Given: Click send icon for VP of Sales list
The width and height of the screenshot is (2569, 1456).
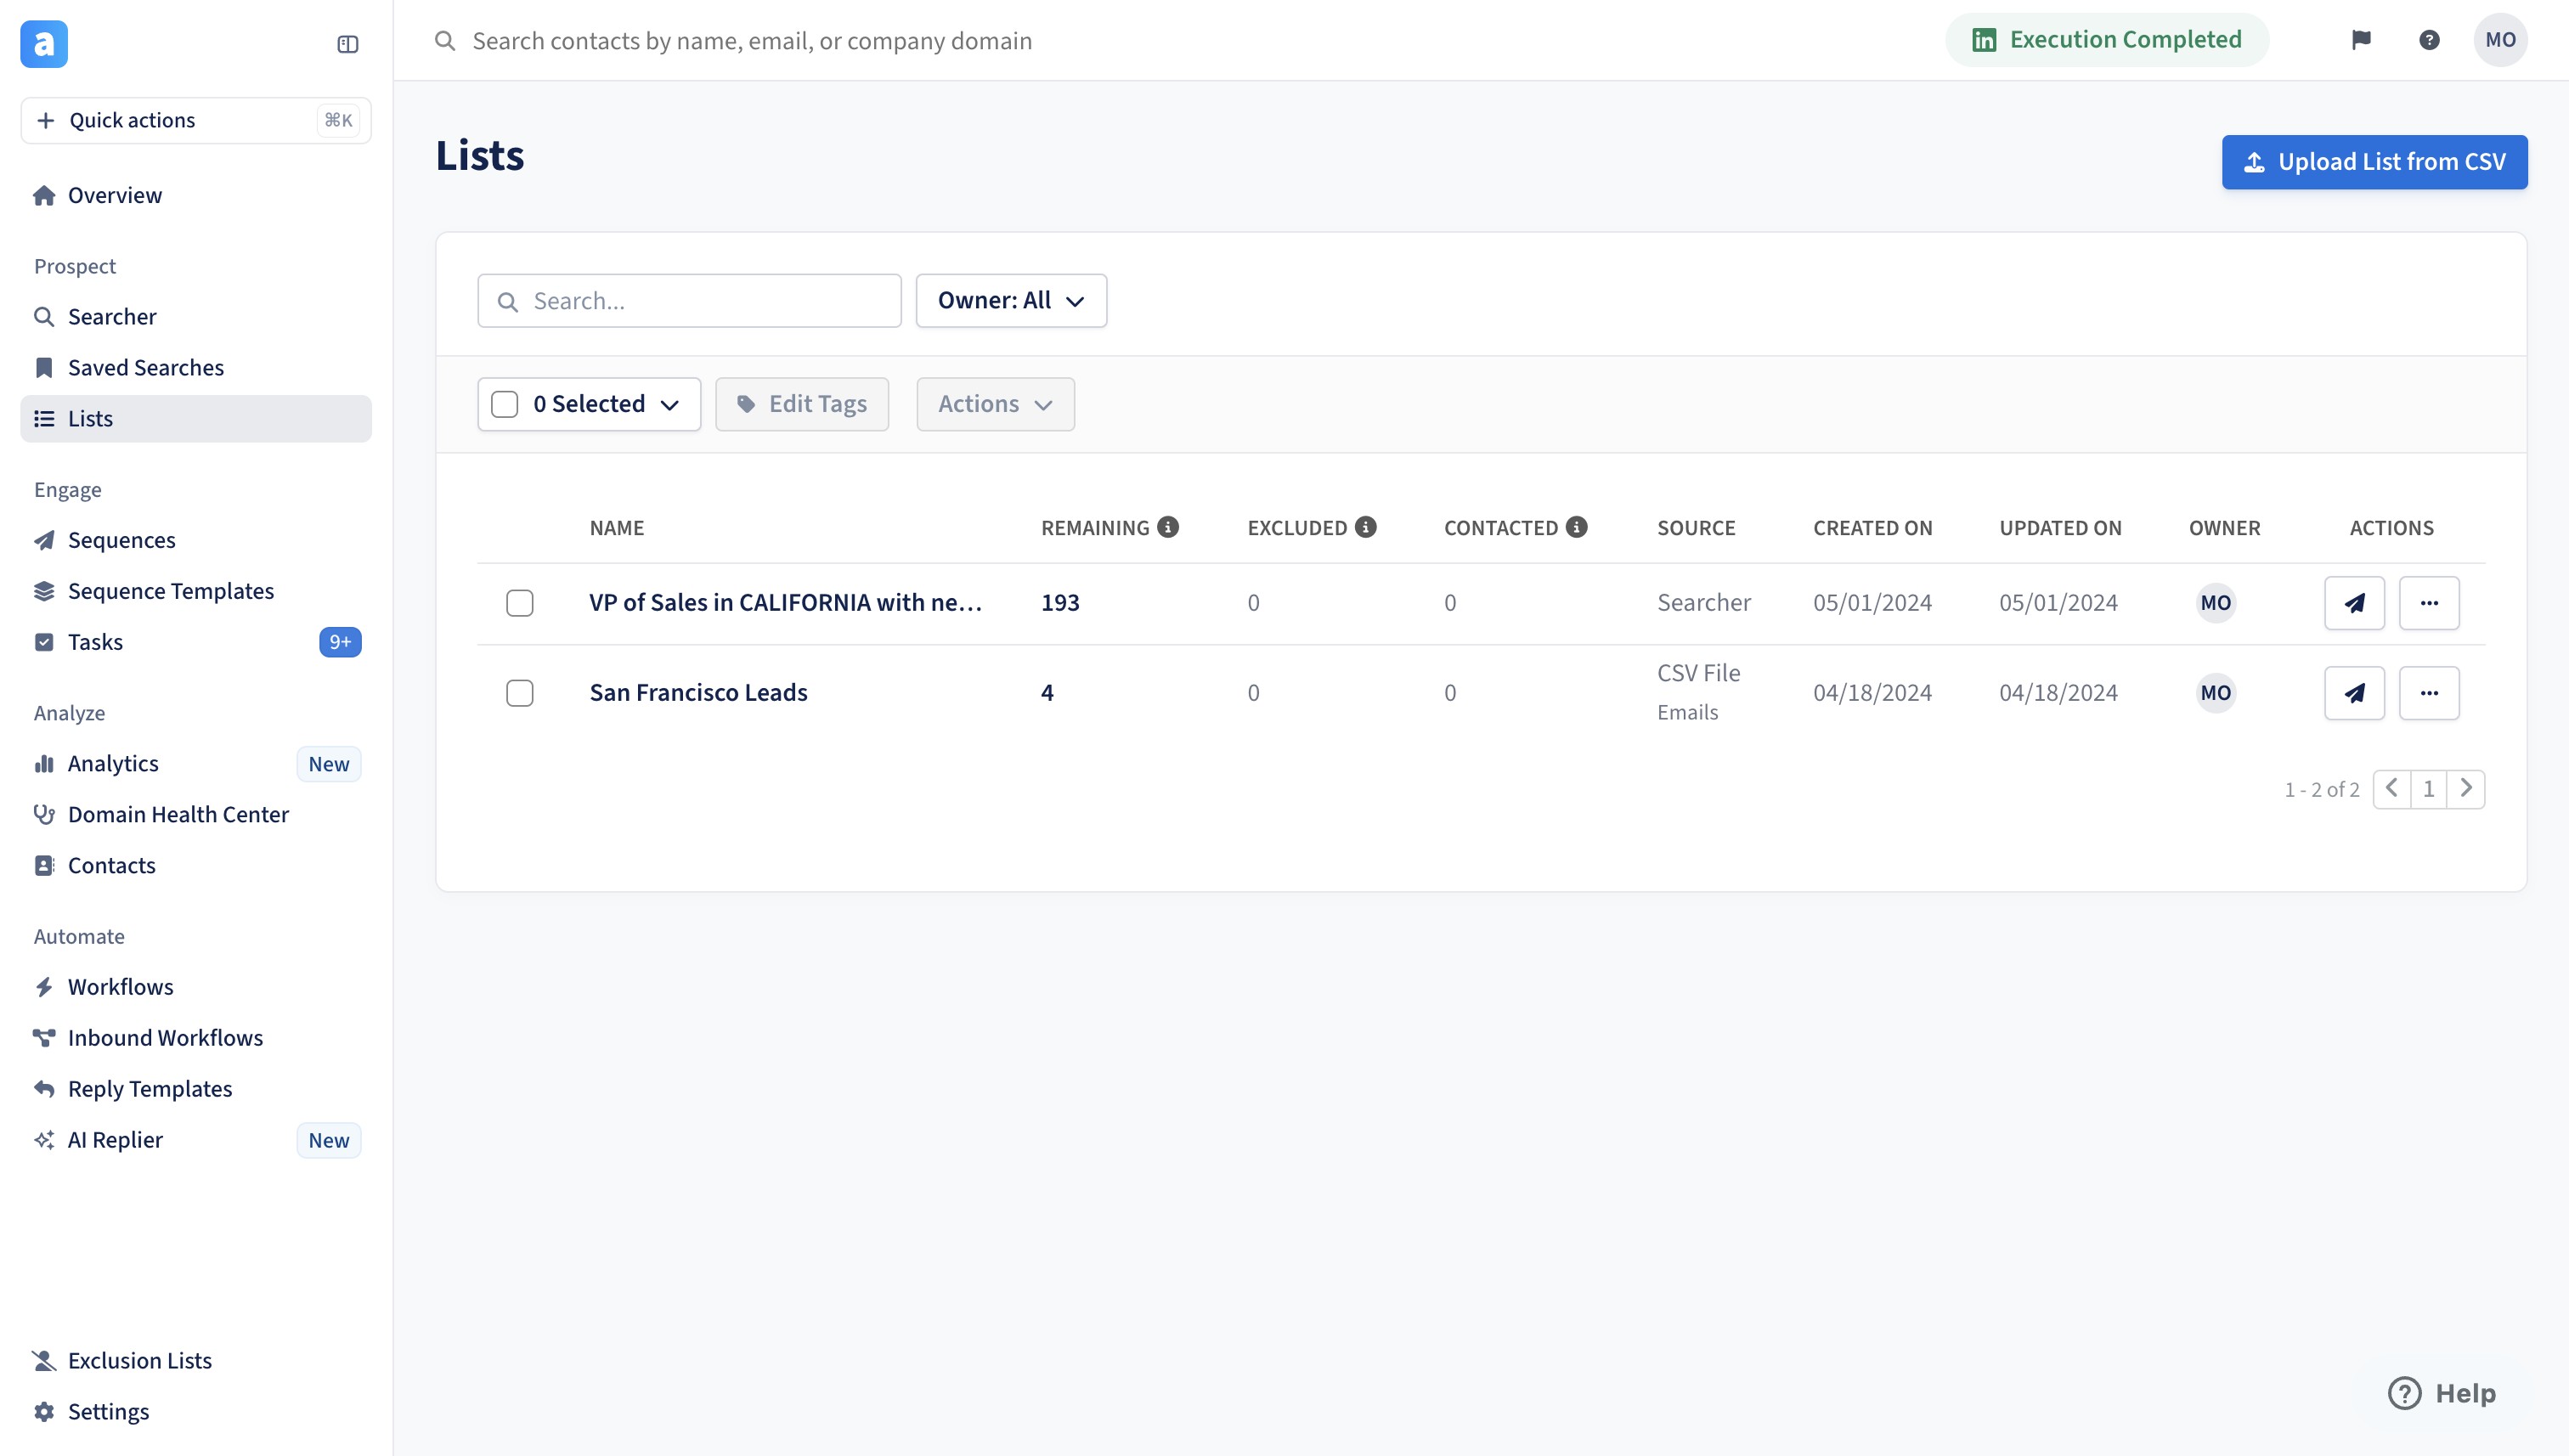Looking at the screenshot, I should tap(2354, 603).
